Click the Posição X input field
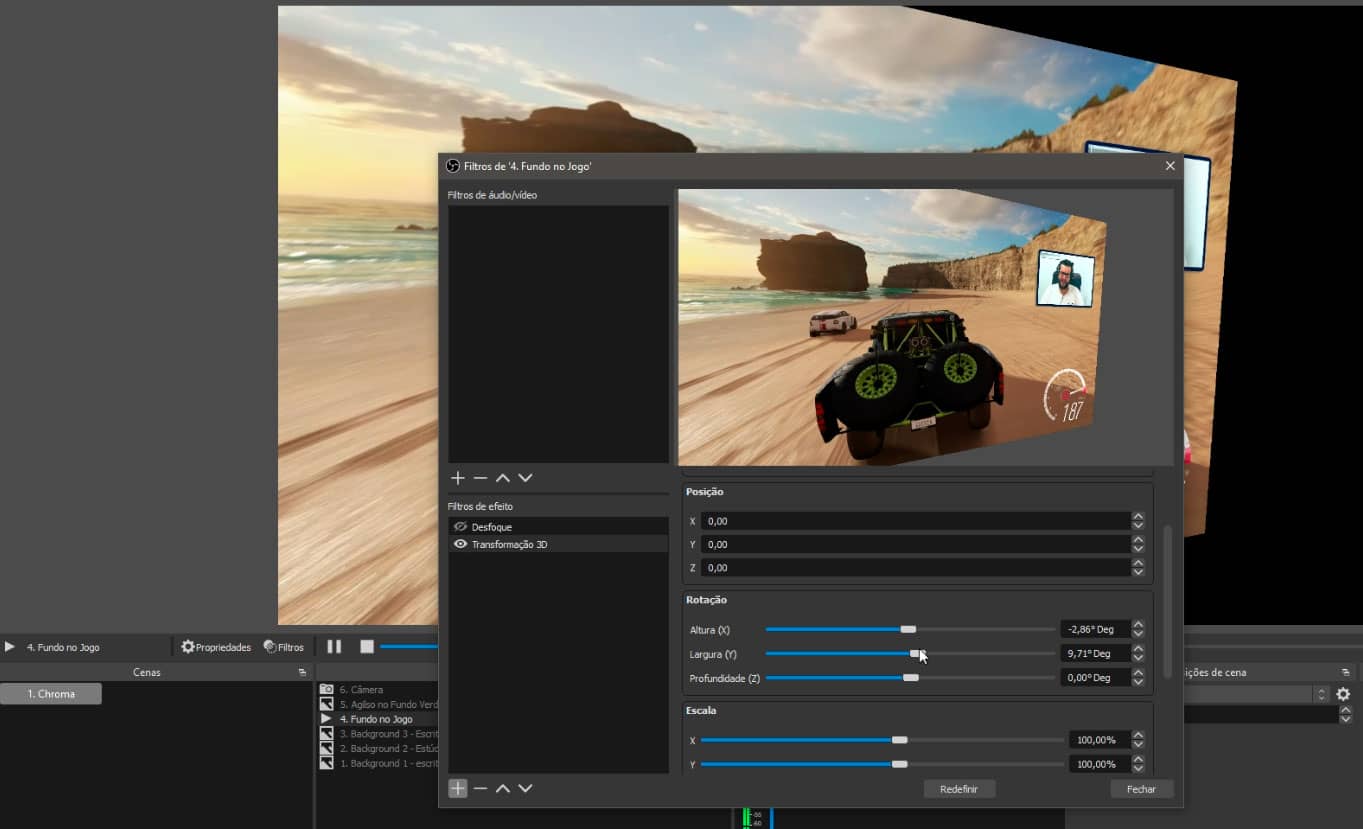 pyautogui.click(x=915, y=521)
